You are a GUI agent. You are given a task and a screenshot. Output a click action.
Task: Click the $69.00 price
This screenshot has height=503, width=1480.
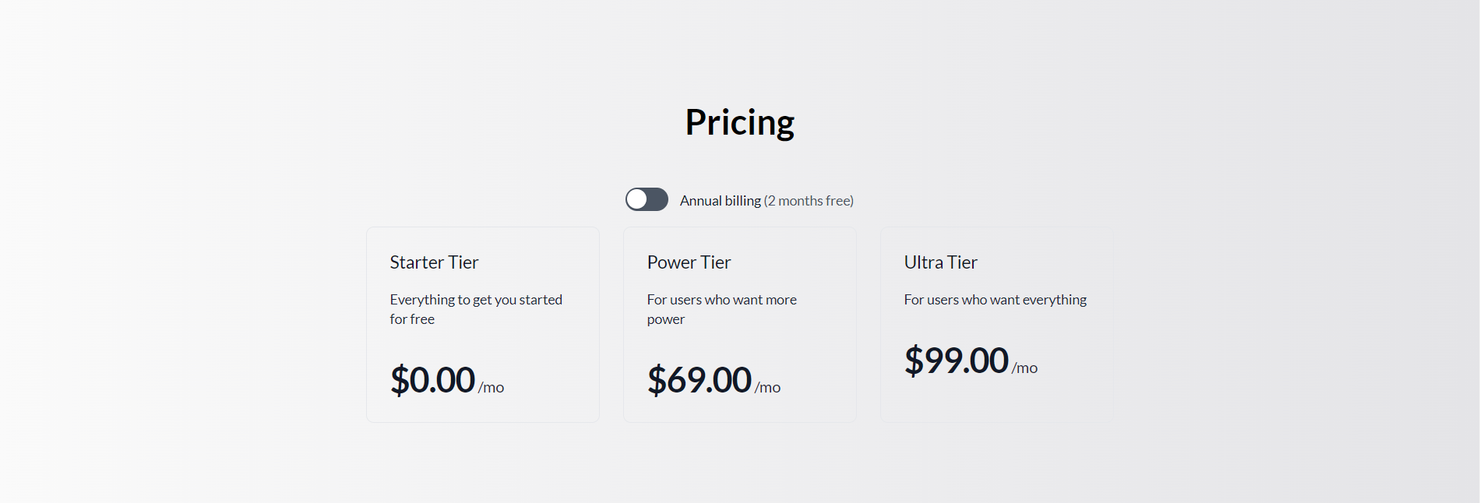[699, 380]
